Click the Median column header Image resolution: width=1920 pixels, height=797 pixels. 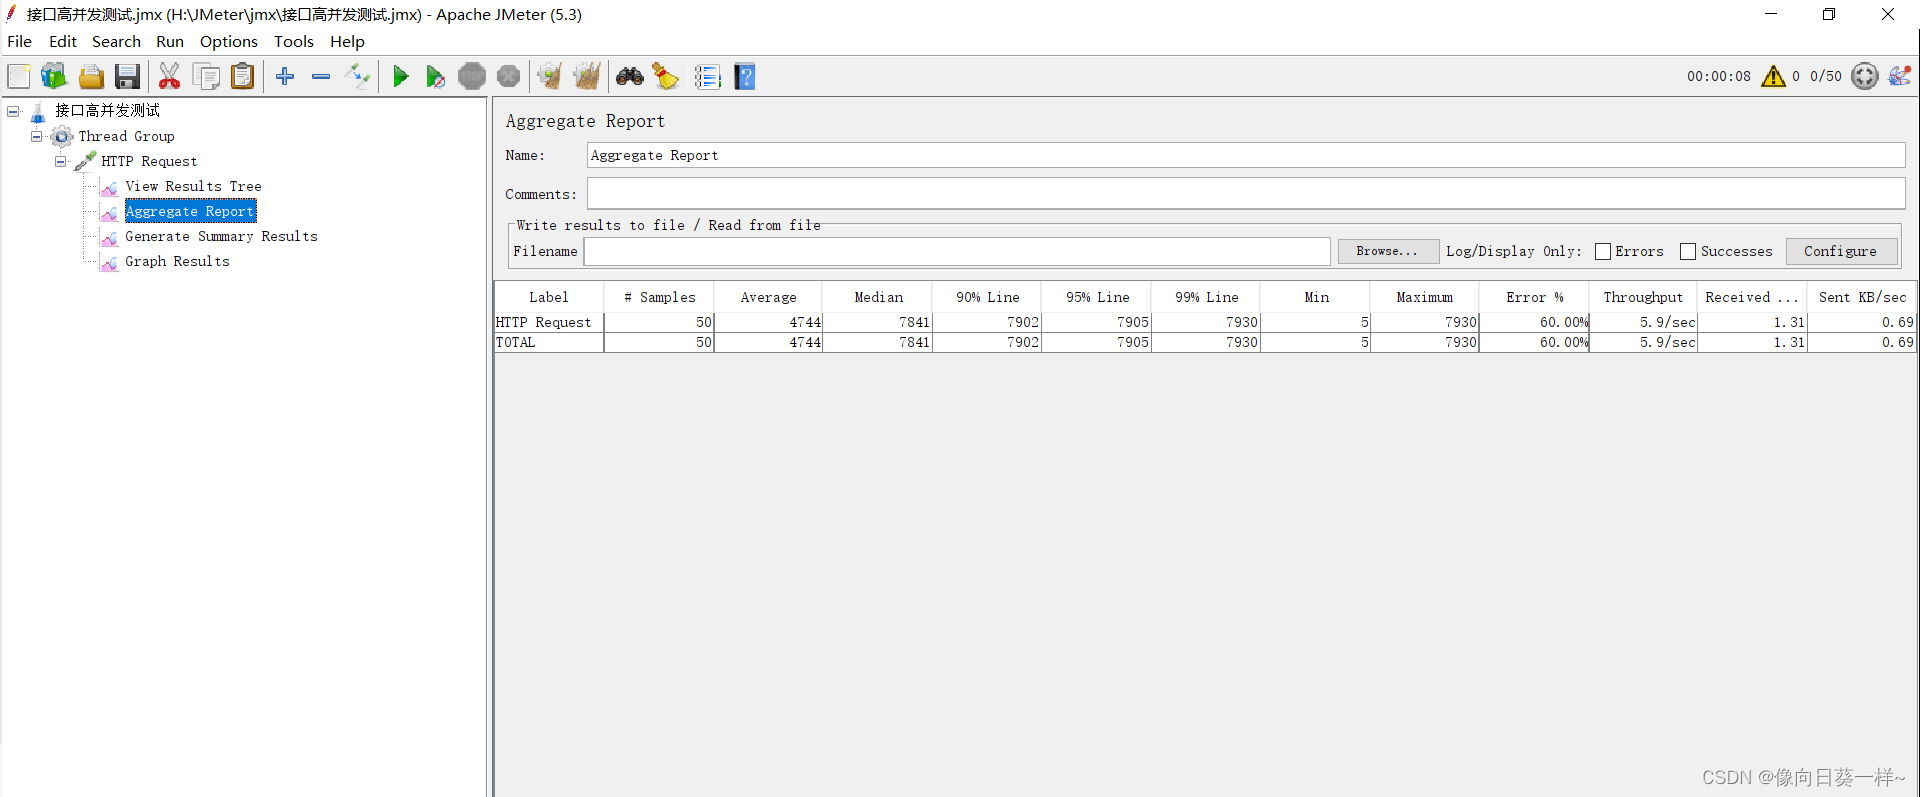(878, 297)
